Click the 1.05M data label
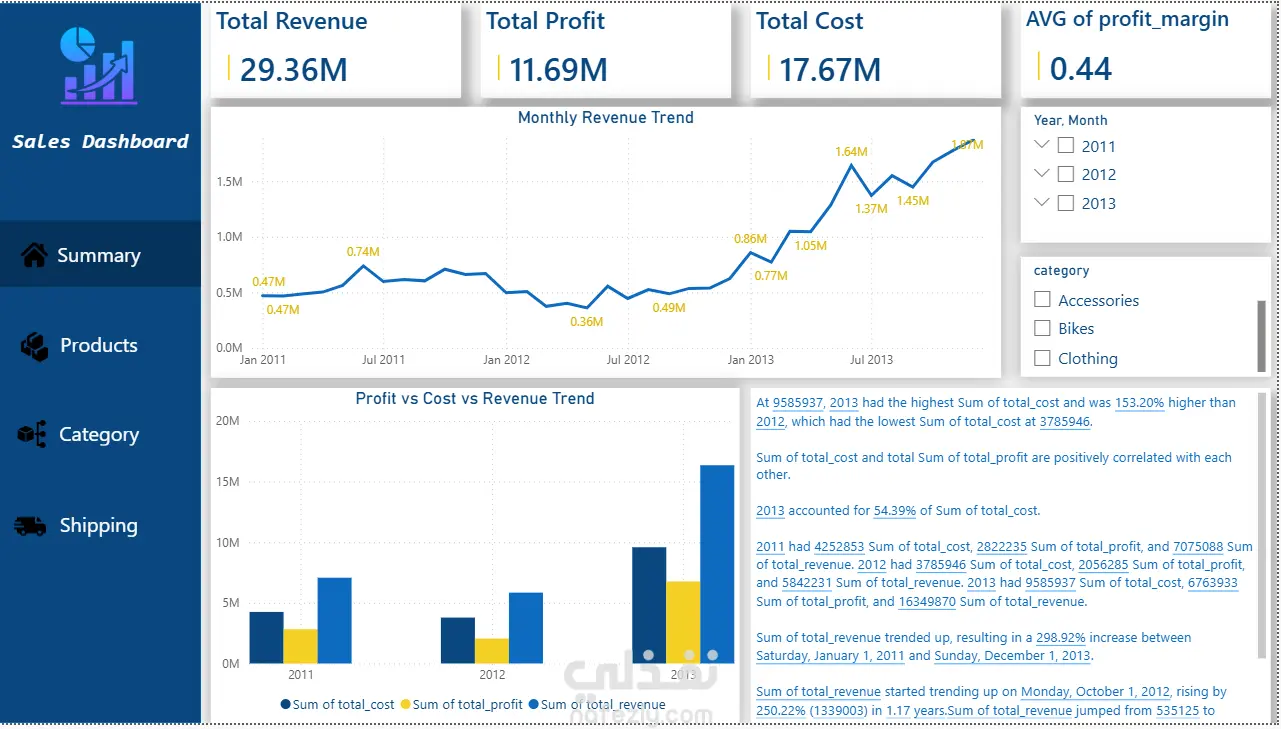Viewport: 1281px width, 729px height. 810,246
